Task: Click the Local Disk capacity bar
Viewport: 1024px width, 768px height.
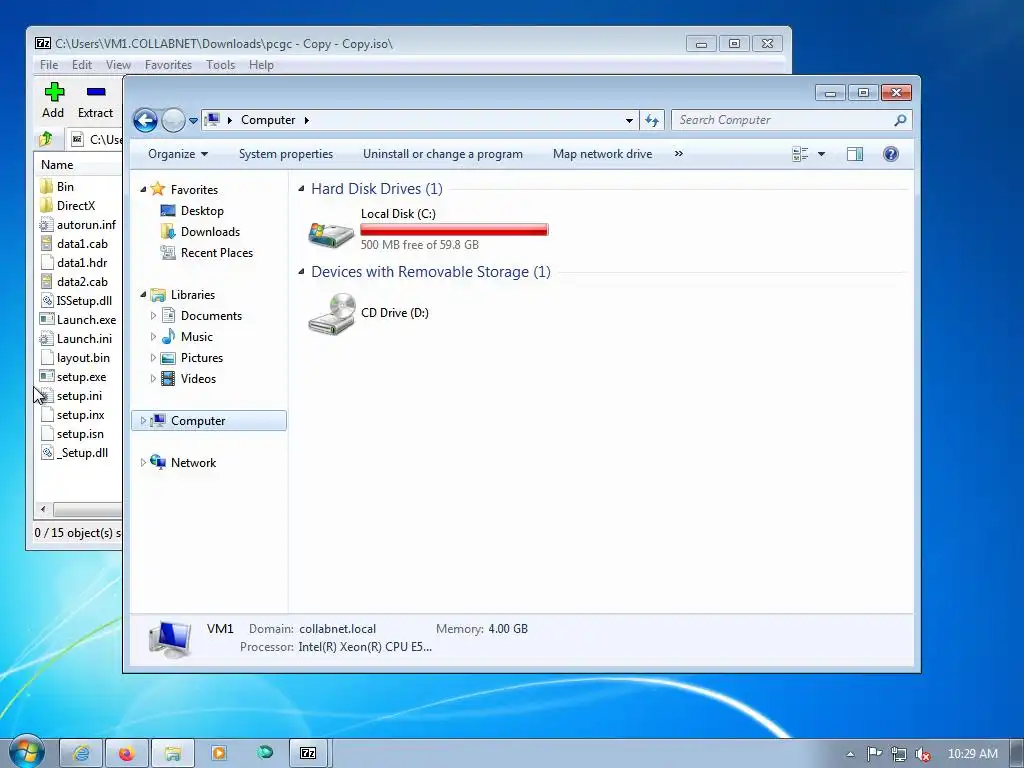Action: (455, 229)
